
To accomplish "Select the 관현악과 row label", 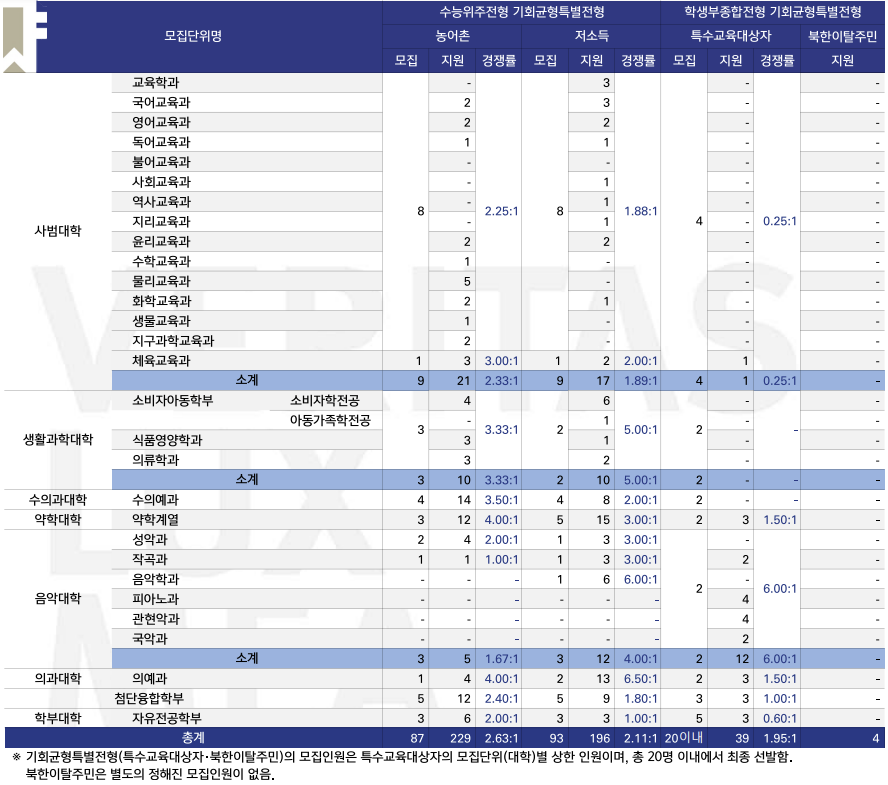I will tap(155, 618).
